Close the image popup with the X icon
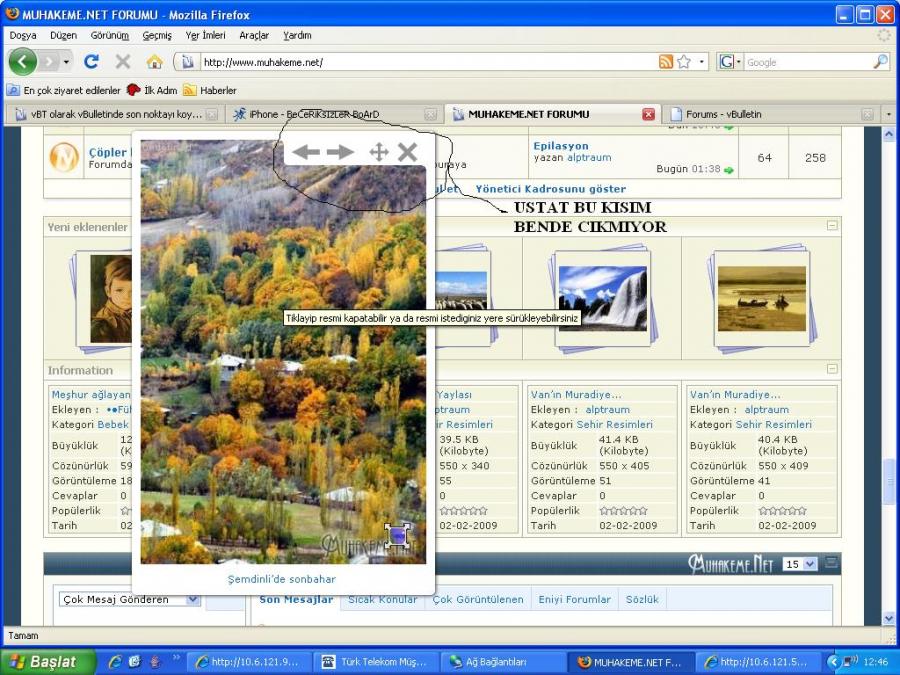This screenshot has width=900, height=675. [x=408, y=152]
